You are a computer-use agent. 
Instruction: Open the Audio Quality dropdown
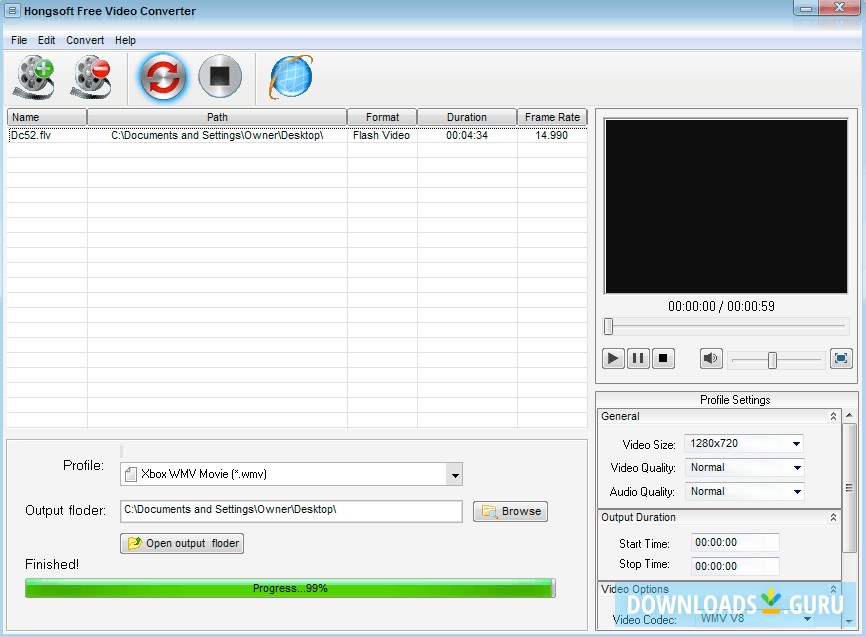[x=796, y=492]
